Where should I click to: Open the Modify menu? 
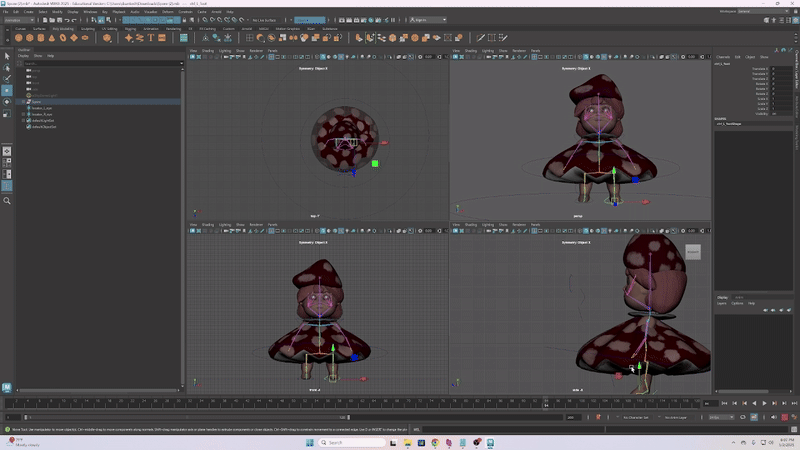[x=57, y=12]
